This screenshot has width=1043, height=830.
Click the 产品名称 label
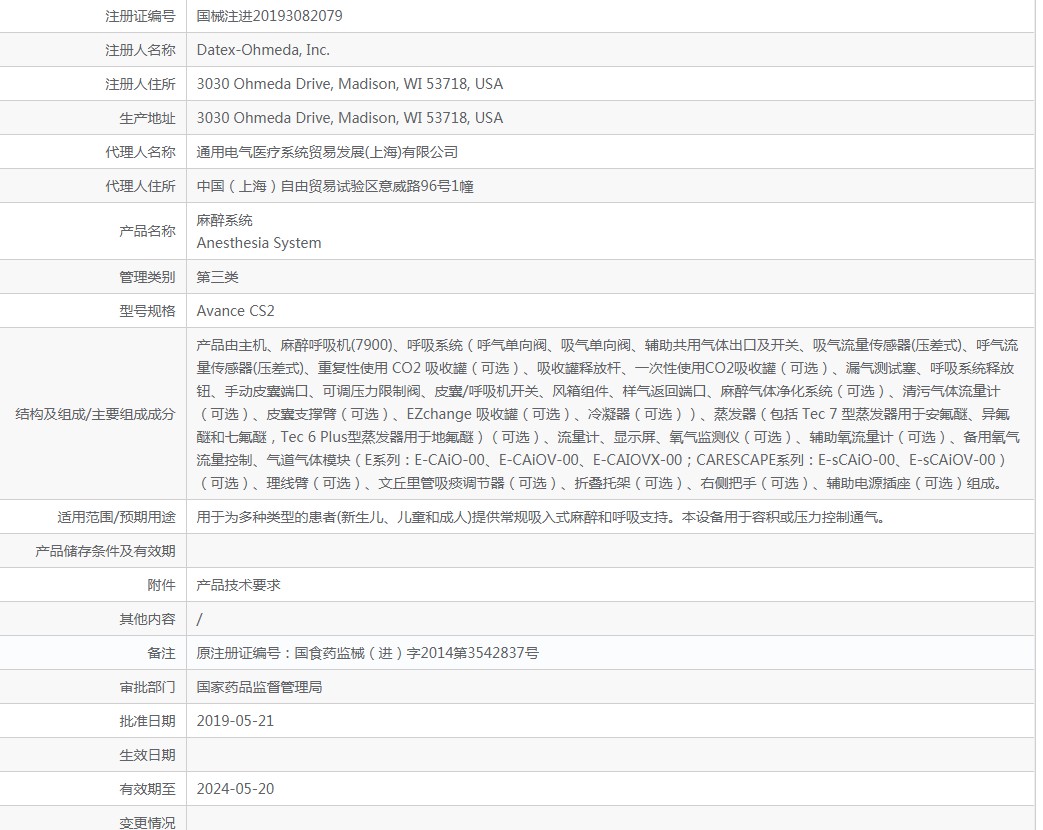click(x=148, y=231)
